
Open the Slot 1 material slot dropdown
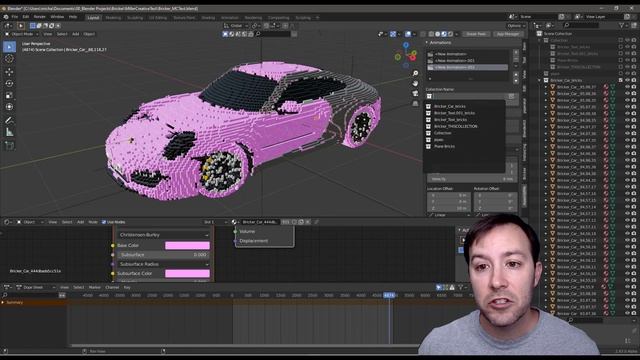216,222
